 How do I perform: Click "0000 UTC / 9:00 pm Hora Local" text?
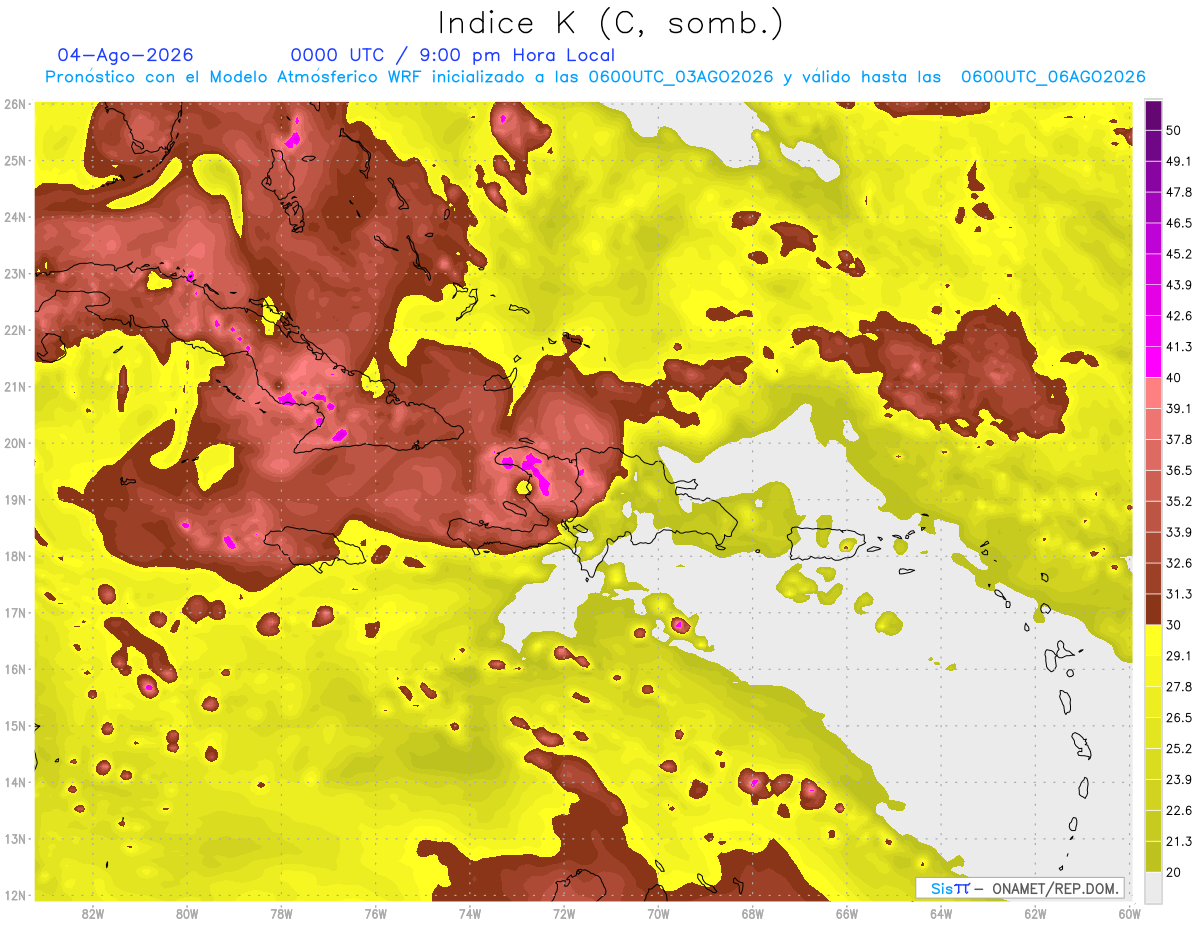(453, 55)
